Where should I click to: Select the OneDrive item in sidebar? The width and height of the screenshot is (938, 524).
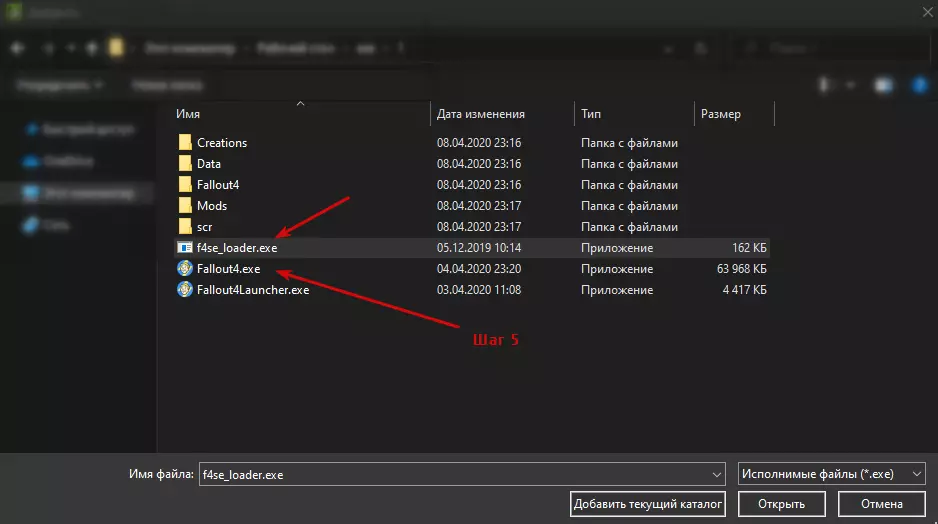point(59,161)
